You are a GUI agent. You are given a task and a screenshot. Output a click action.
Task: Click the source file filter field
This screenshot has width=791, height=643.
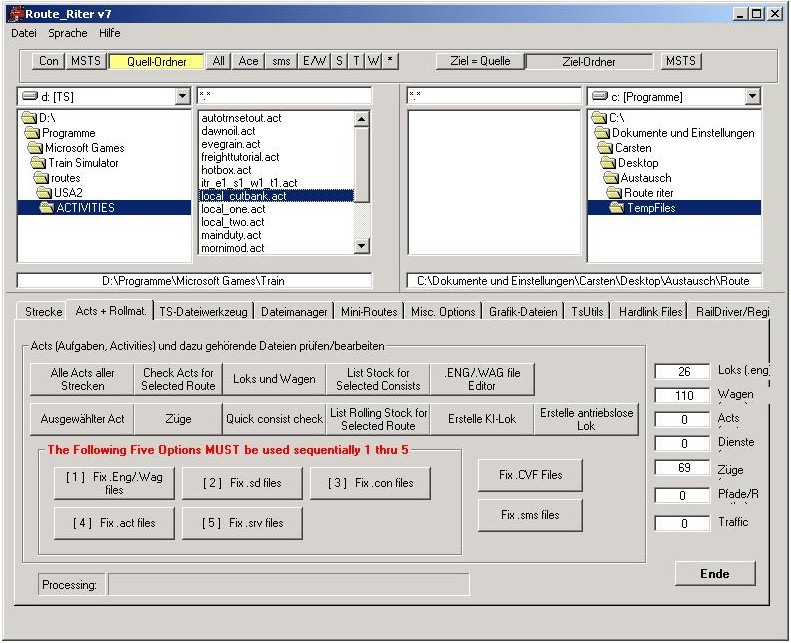coord(284,95)
